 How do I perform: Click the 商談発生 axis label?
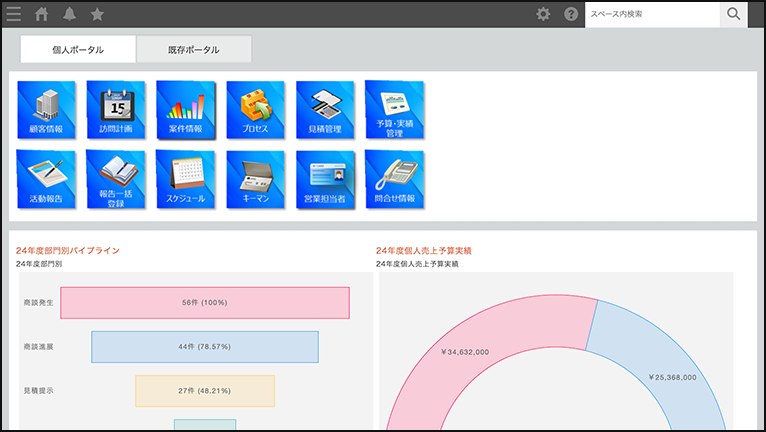click(x=39, y=303)
